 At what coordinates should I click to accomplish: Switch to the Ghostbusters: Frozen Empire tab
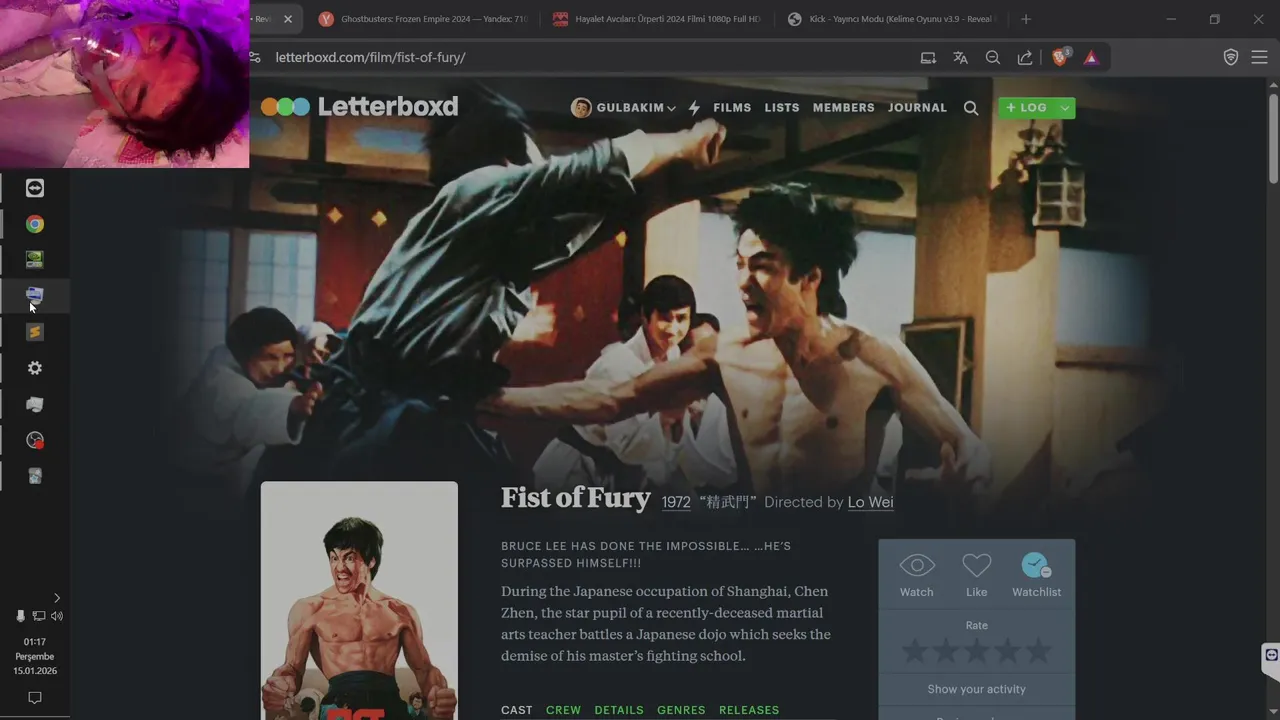pos(422,19)
